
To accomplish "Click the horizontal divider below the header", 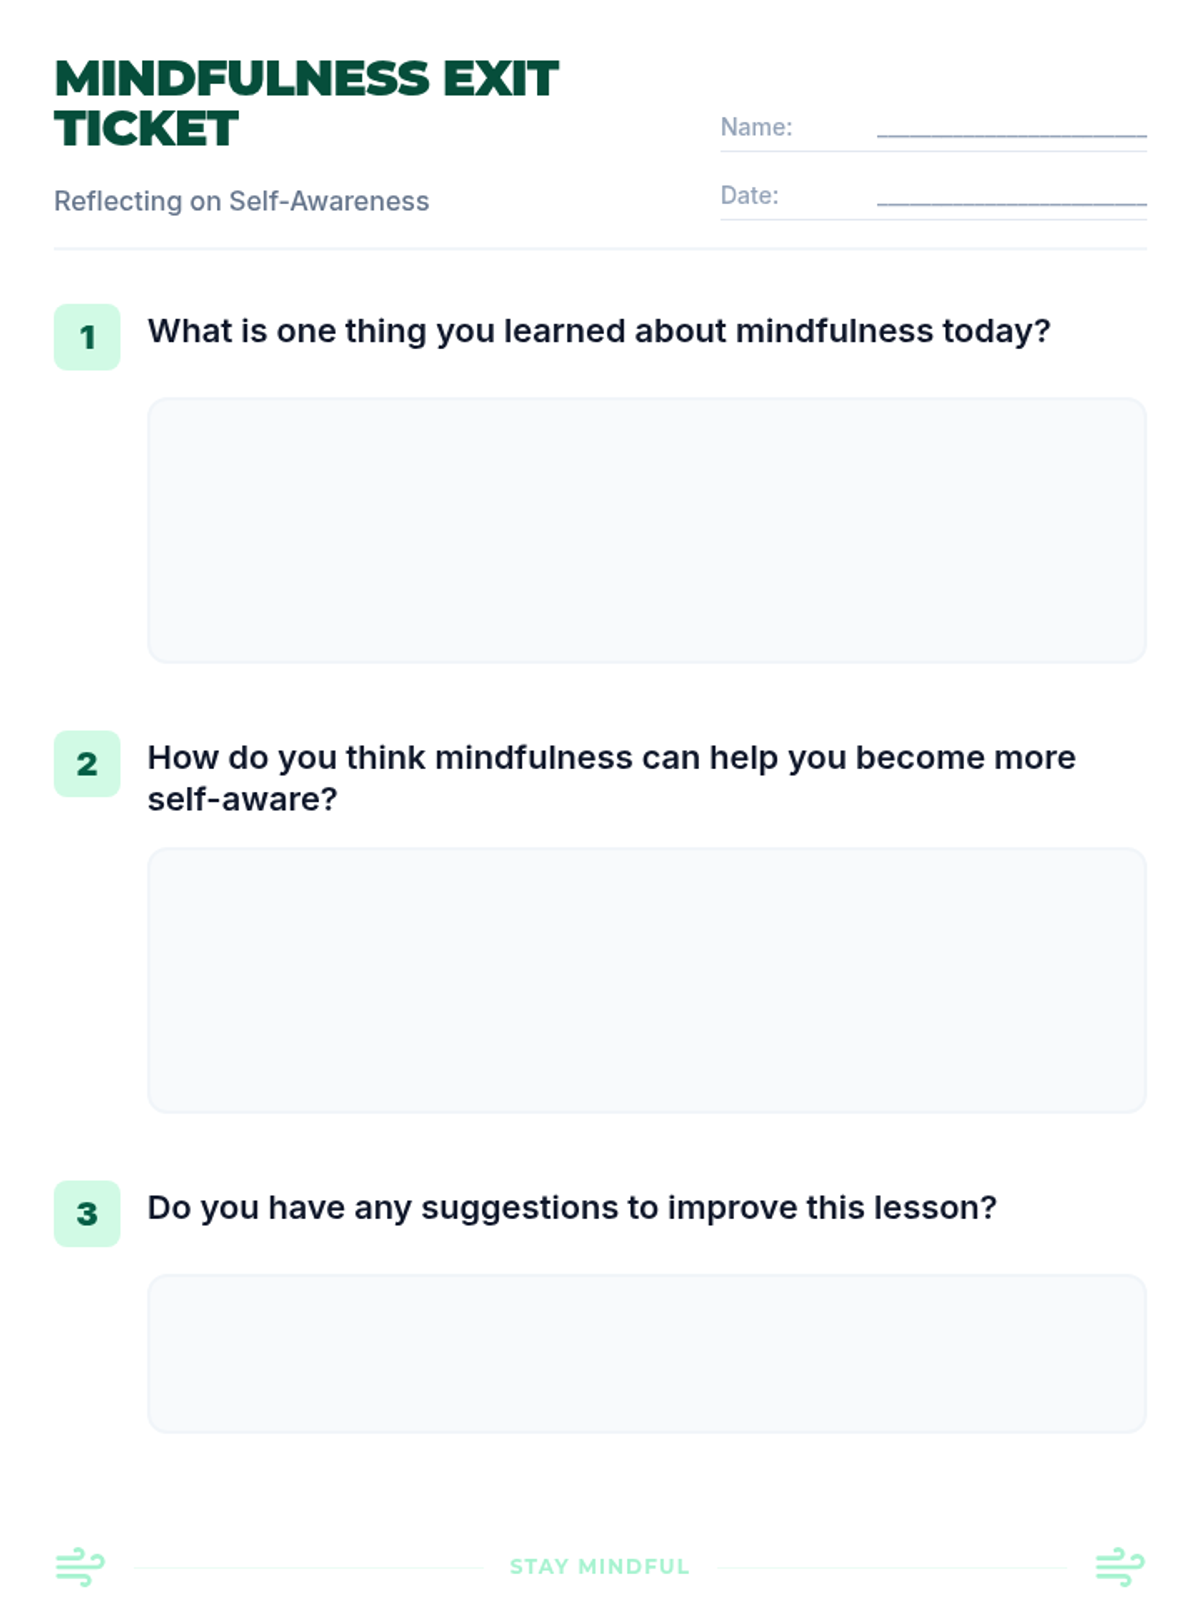I will (600, 248).
